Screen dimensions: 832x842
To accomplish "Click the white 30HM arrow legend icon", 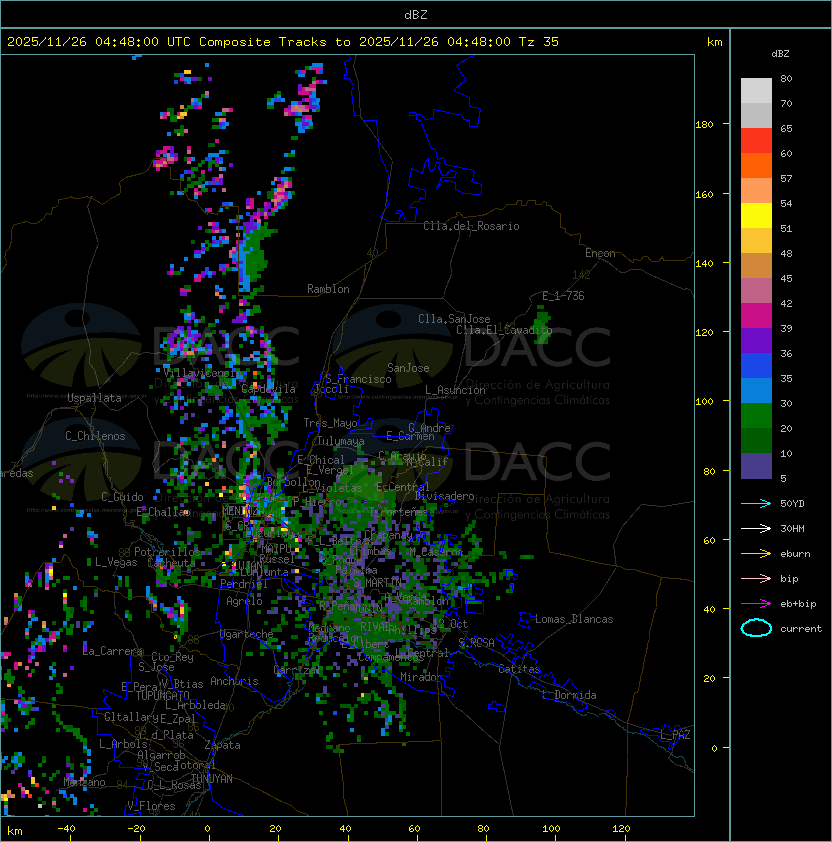I will click(756, 528).
